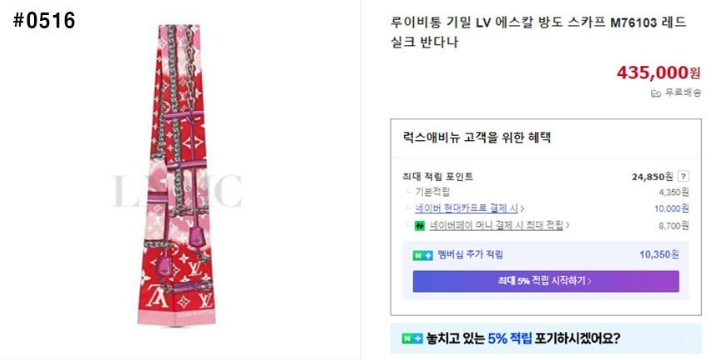Click the 멤버십 추가 적립 text
Image resolution: width=716 pixels, height=360 pixels.
pyautogui.click(x=470, y=255)
